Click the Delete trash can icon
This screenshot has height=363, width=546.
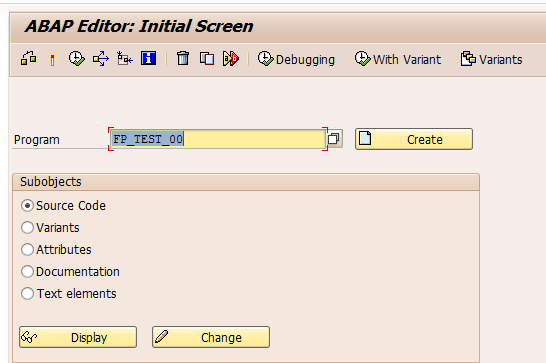tap(183, 58)
